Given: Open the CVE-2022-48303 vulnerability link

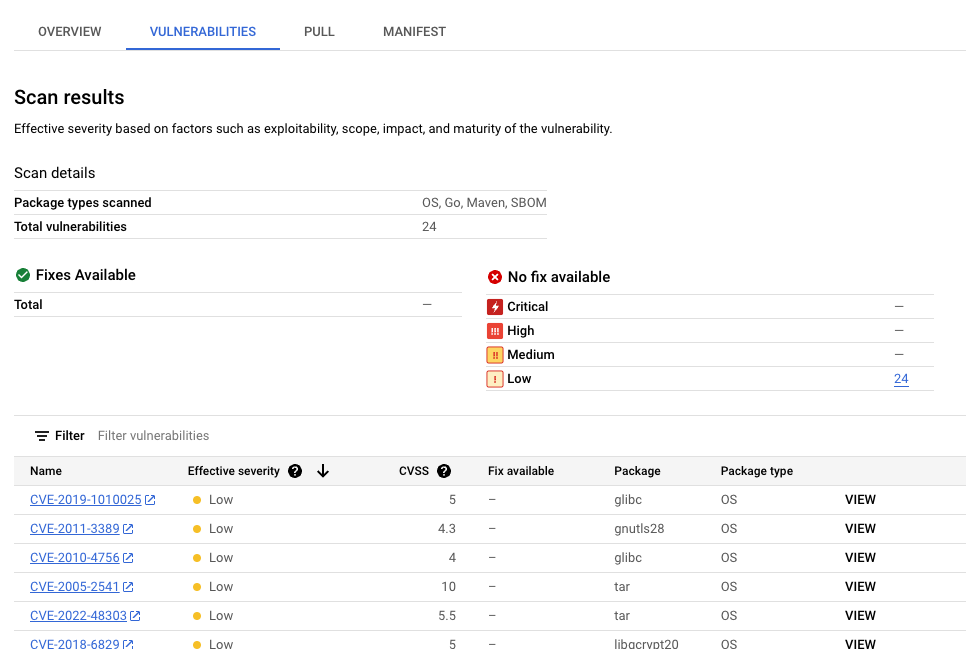Looking at the screenshot, I should point(77,616).
